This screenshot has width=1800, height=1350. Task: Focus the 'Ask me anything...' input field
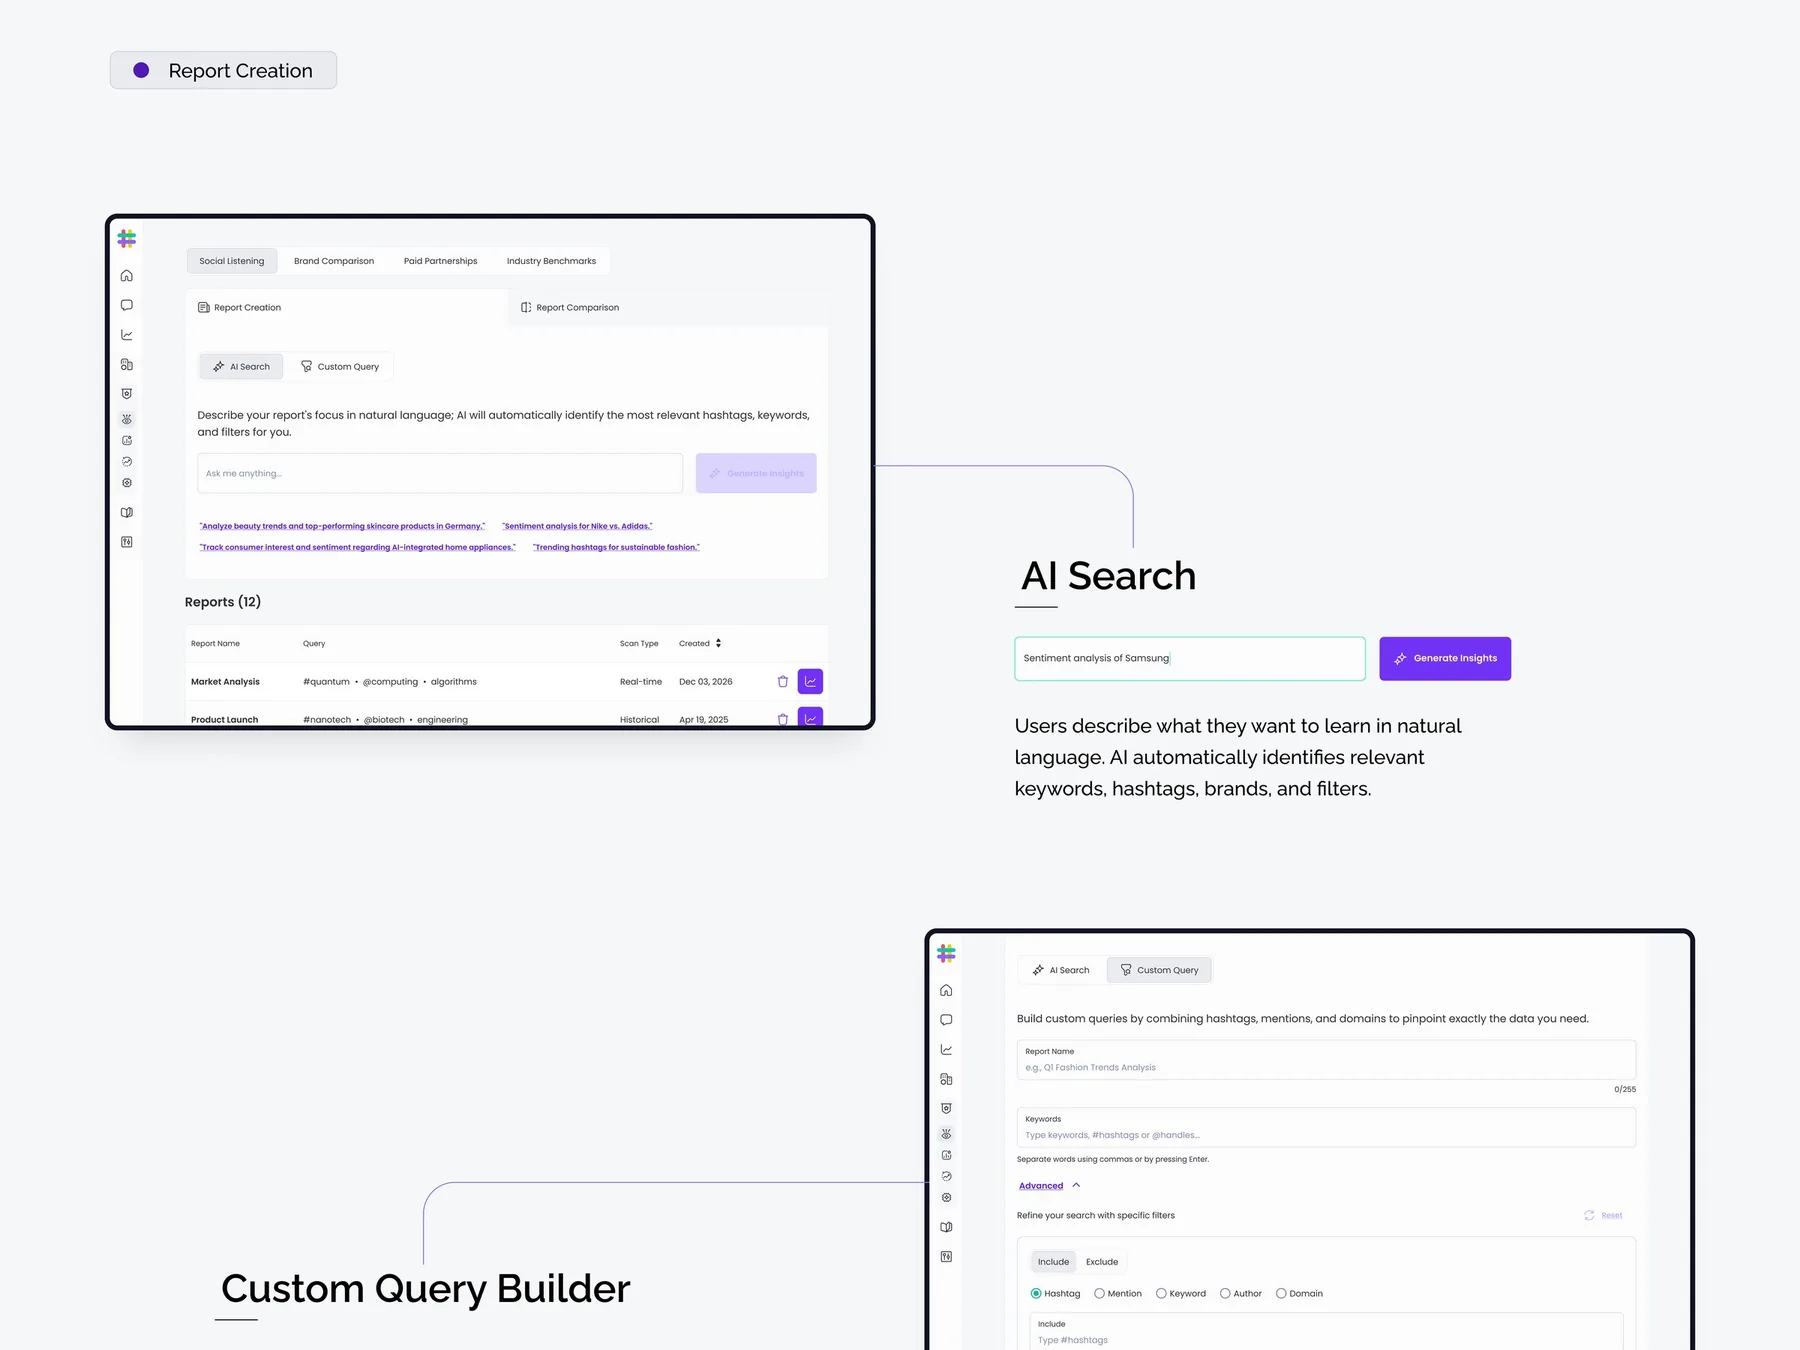tap(440, 473)
